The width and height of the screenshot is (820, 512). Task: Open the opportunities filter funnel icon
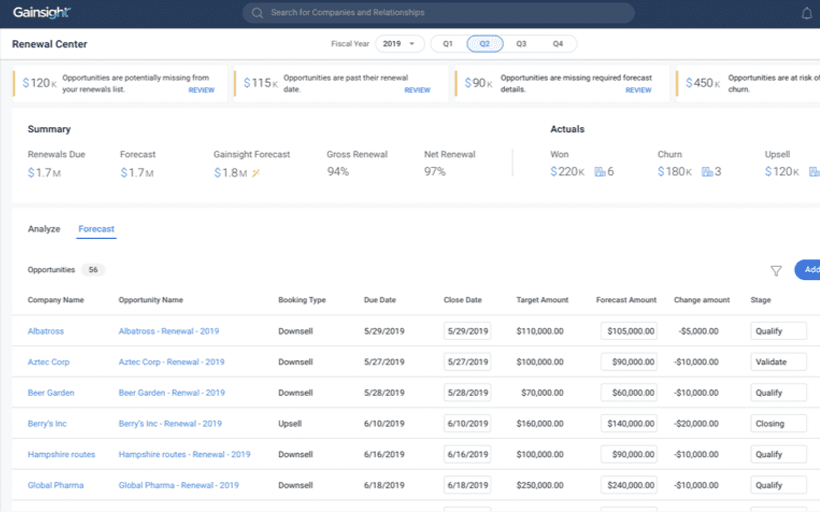click(x=776, y=270)
